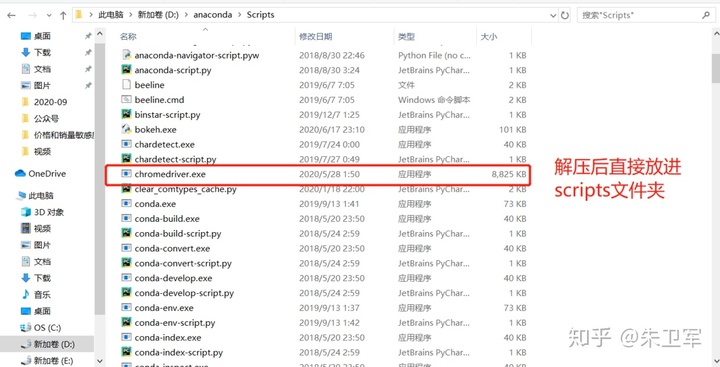Select conda-develop.exe application icon

coord(126,278)
